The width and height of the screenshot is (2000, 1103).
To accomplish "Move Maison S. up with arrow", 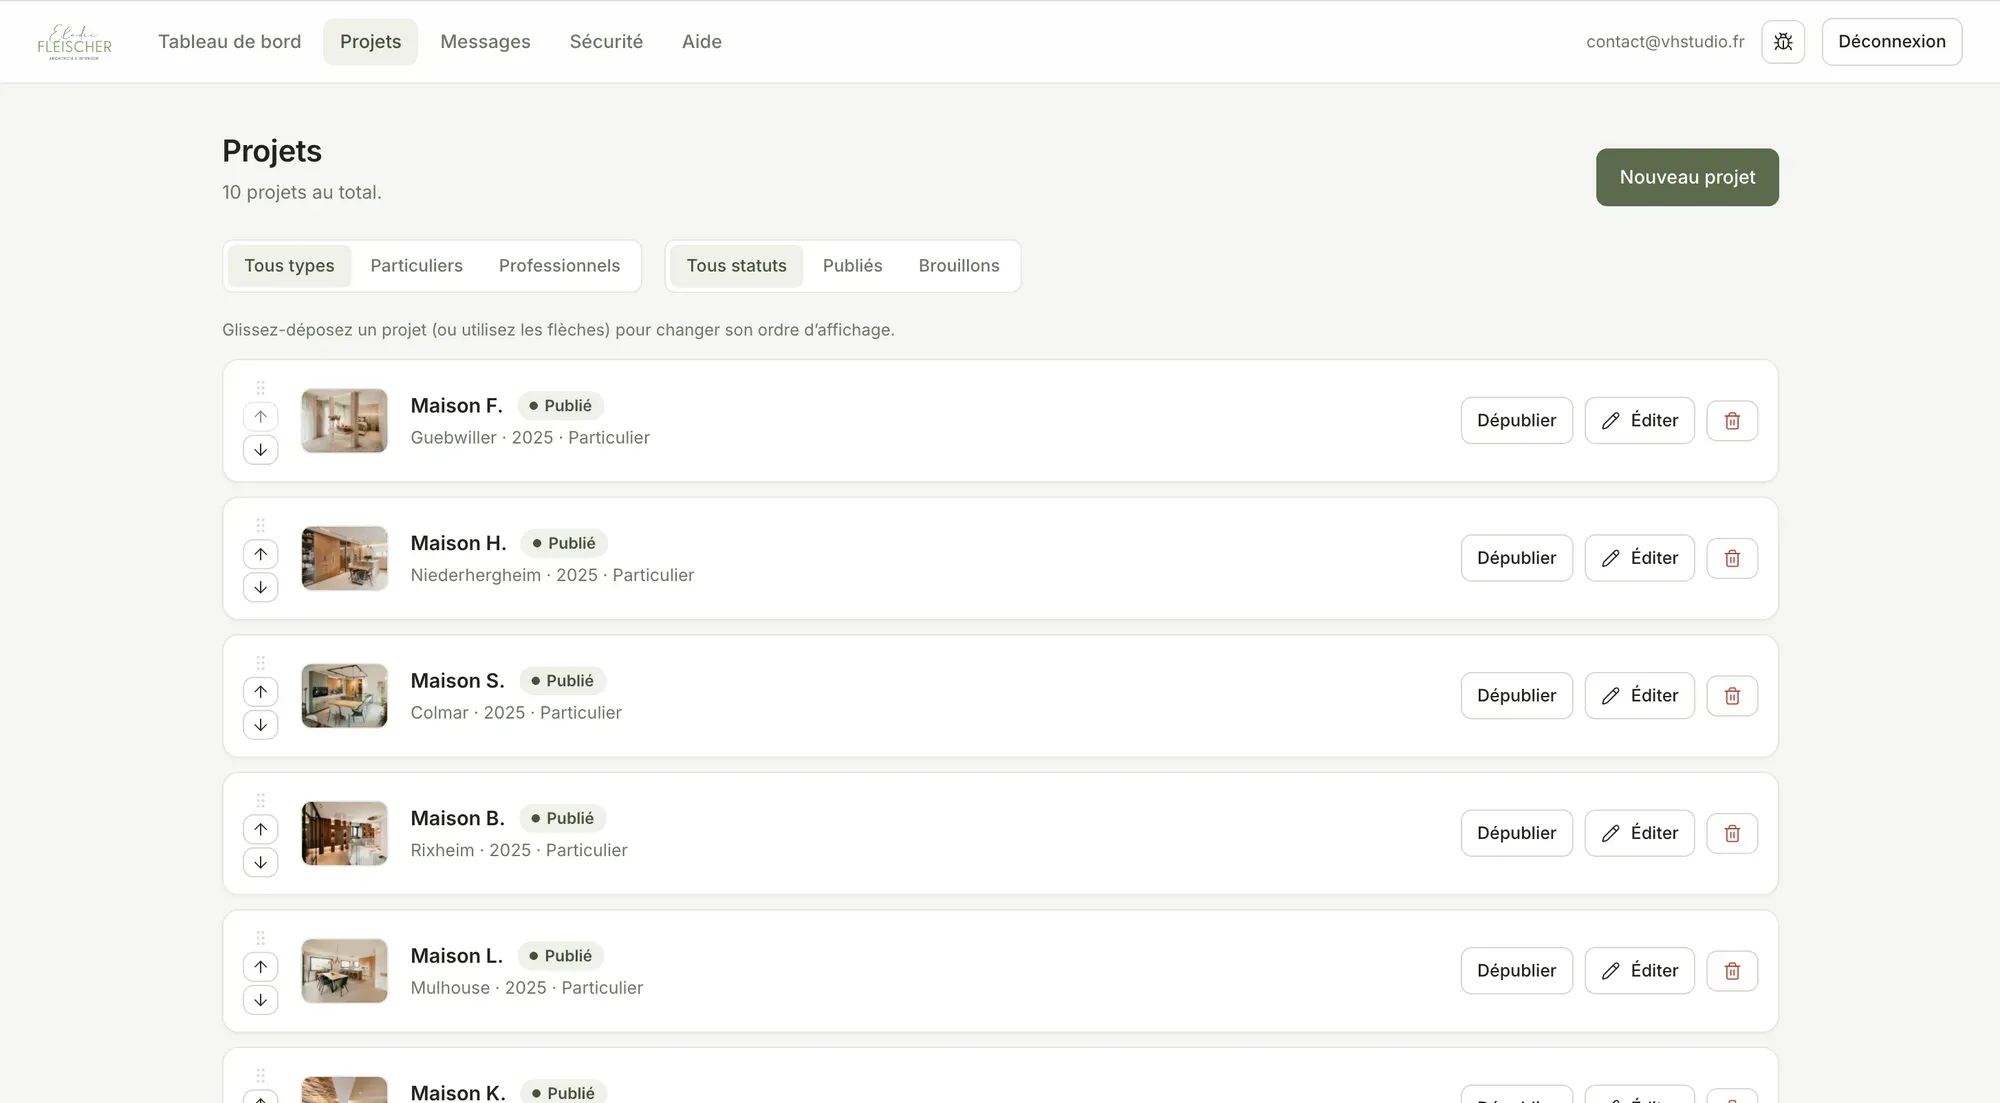I will [260, 692].
